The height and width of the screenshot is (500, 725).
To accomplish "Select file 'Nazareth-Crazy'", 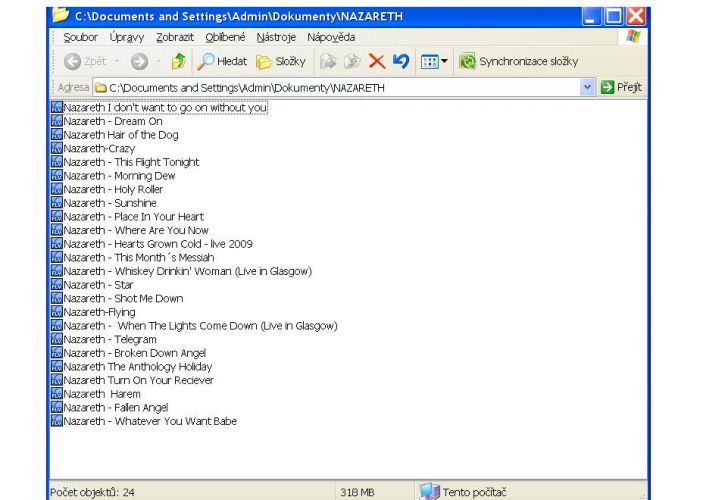I will click(93, 148).
